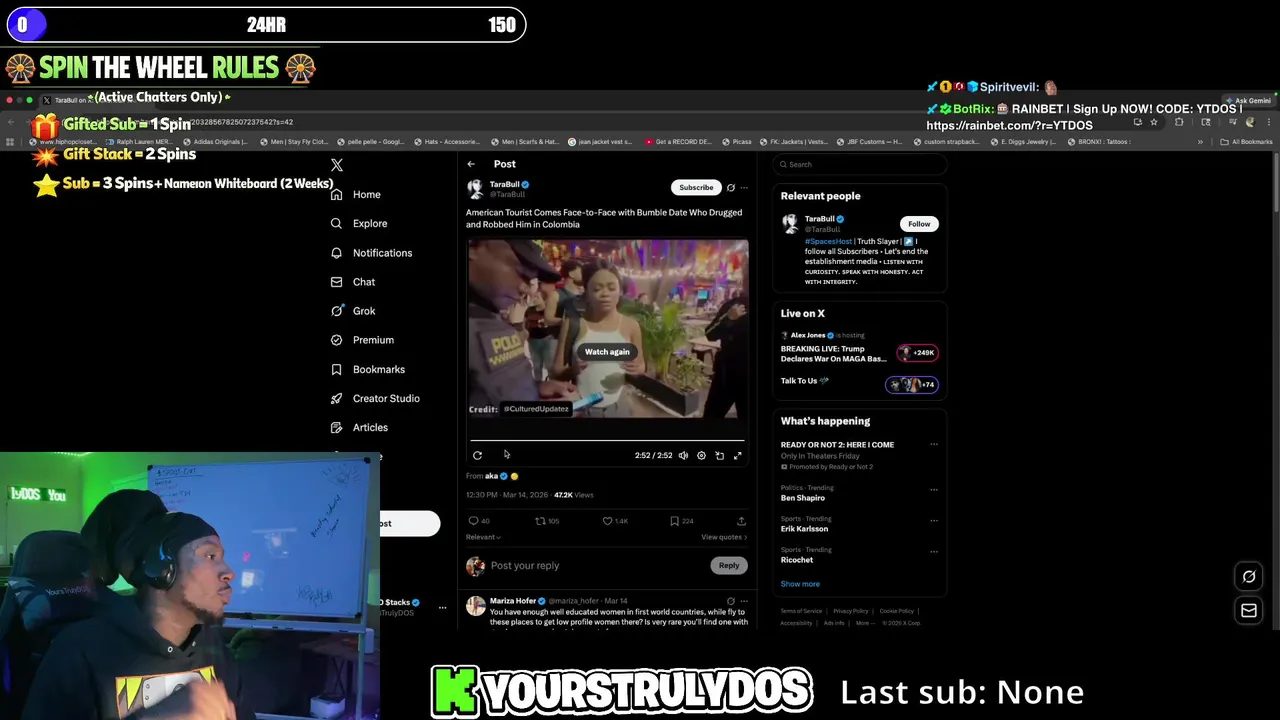Image resolution: width=1280 pixels, height=720 pixels.
Task: Click Grok icon on Mariza Hofer reply
Action: [731, 601]
